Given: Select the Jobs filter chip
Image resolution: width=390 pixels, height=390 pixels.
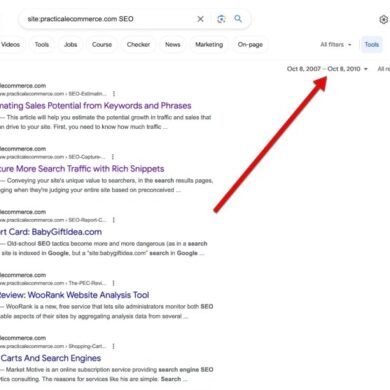Looking at the screenshot, I should coord(70,44).
